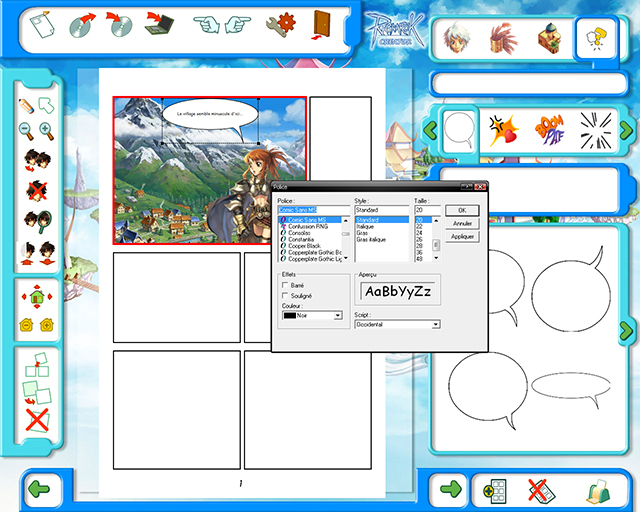
Task: Click the house plus icon
Action: (x=47, y=325)
